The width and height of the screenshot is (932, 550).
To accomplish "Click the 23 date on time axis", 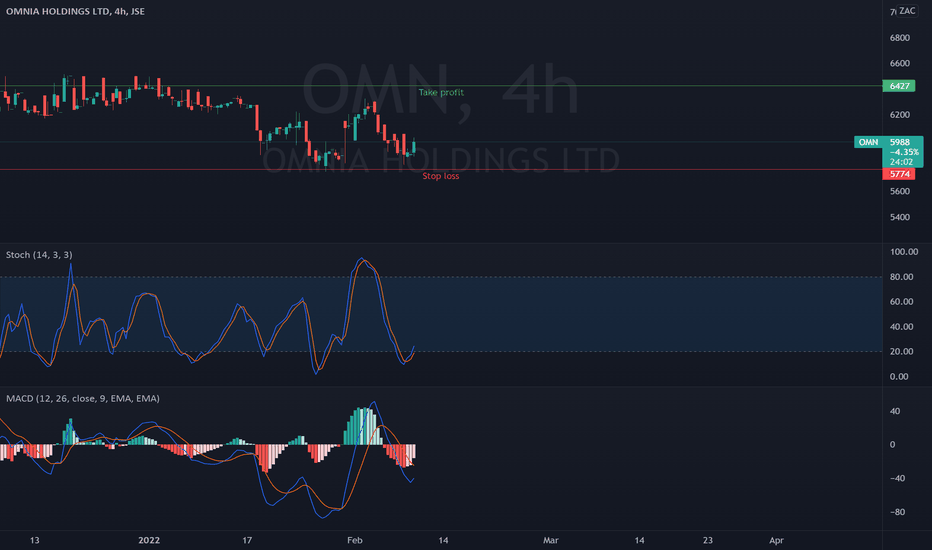I will point(707,540).
